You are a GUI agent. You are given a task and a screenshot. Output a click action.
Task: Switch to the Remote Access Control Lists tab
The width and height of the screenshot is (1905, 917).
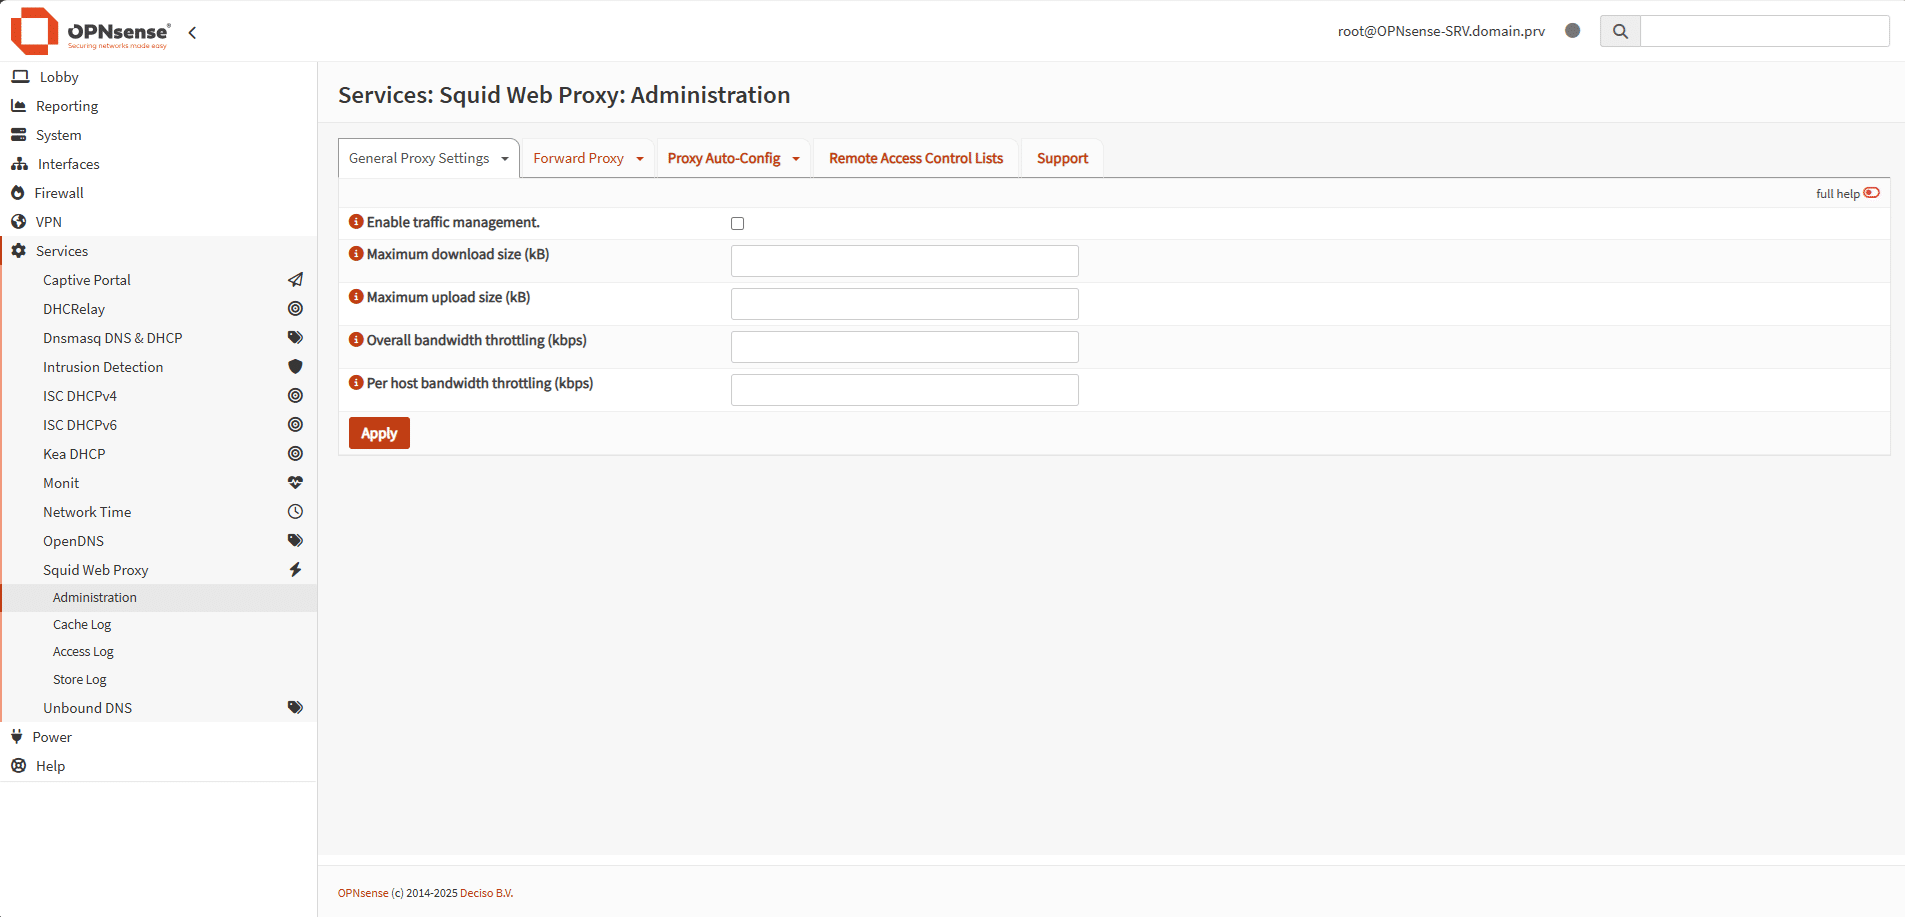tap(916, 159)
